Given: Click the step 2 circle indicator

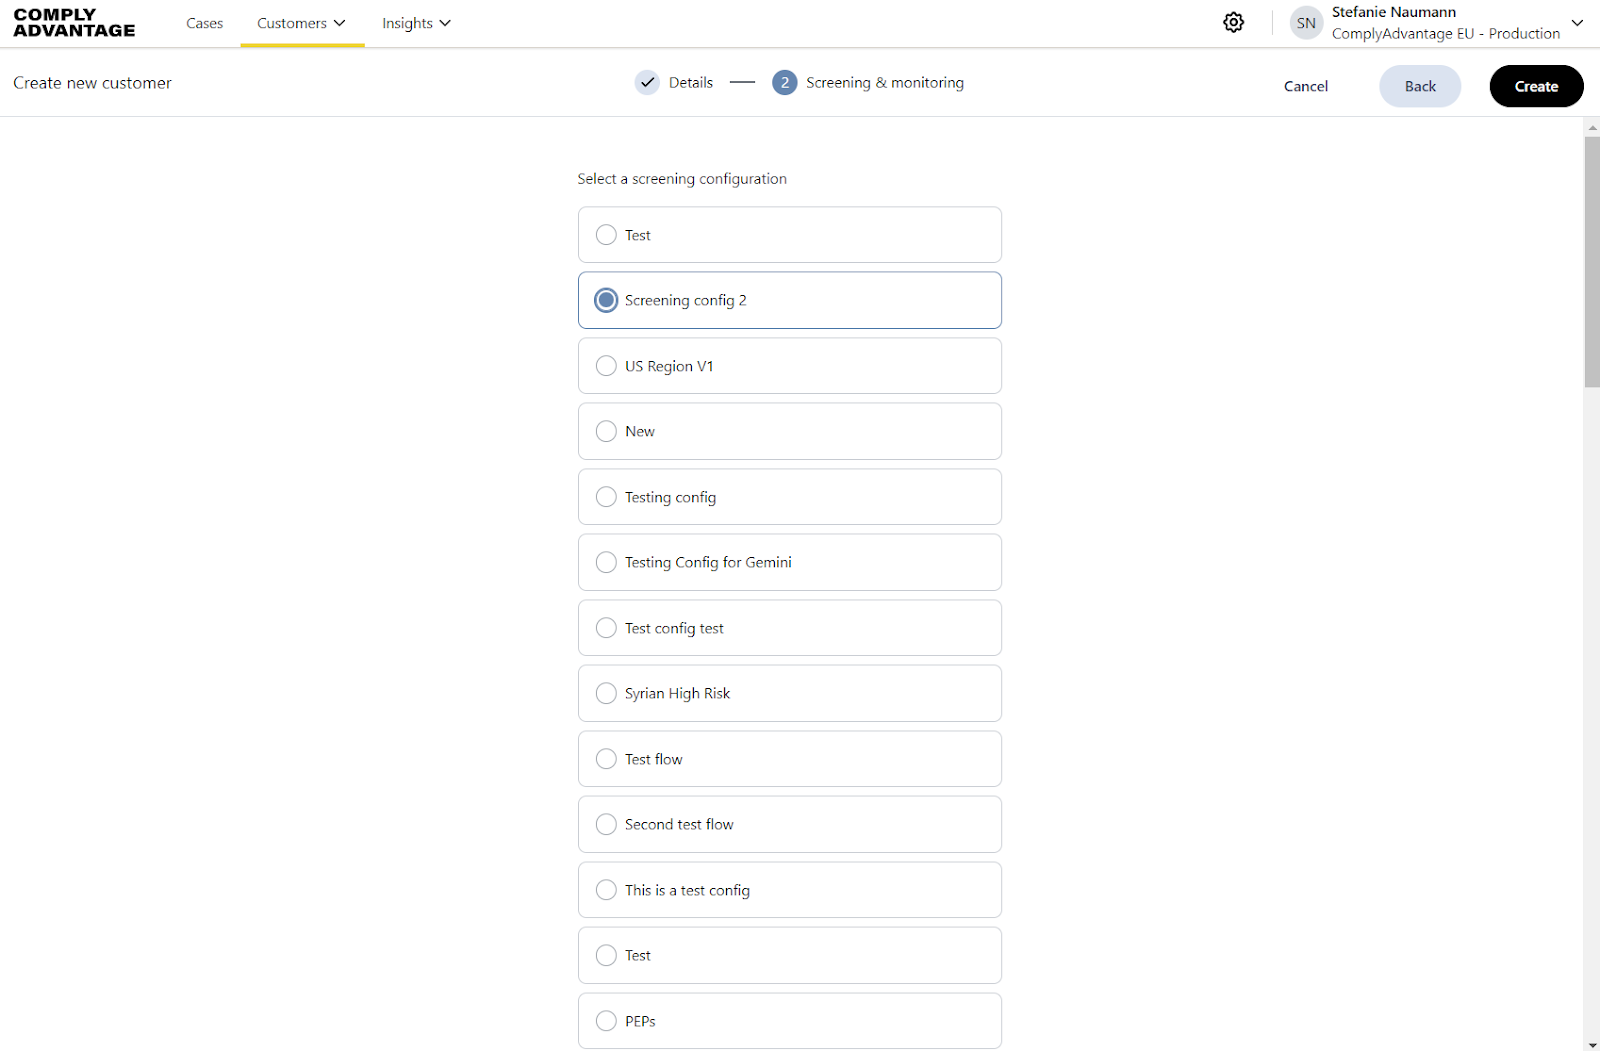Looking at the screenshot, I should (x=784, y=83).
